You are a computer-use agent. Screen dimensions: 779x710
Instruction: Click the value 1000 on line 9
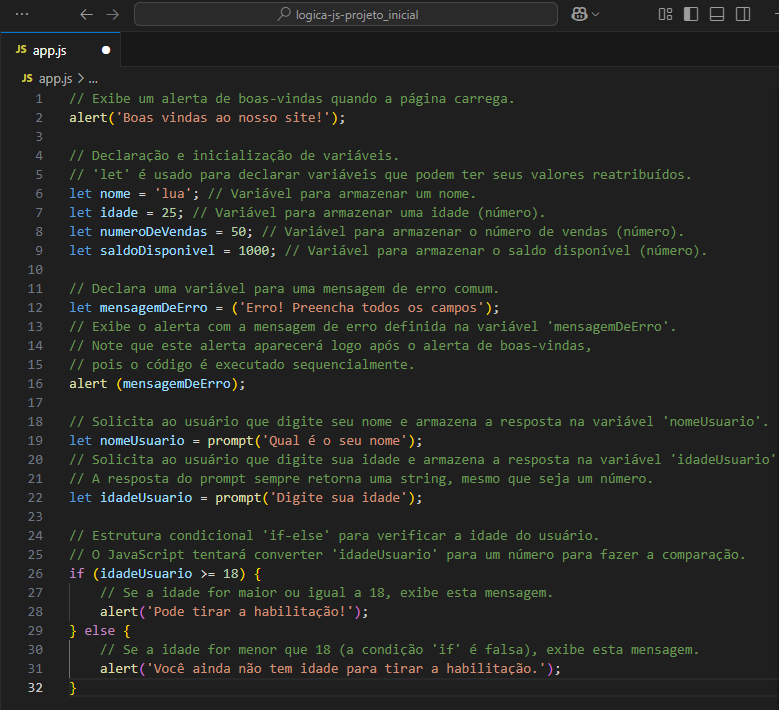coord(253,250)
